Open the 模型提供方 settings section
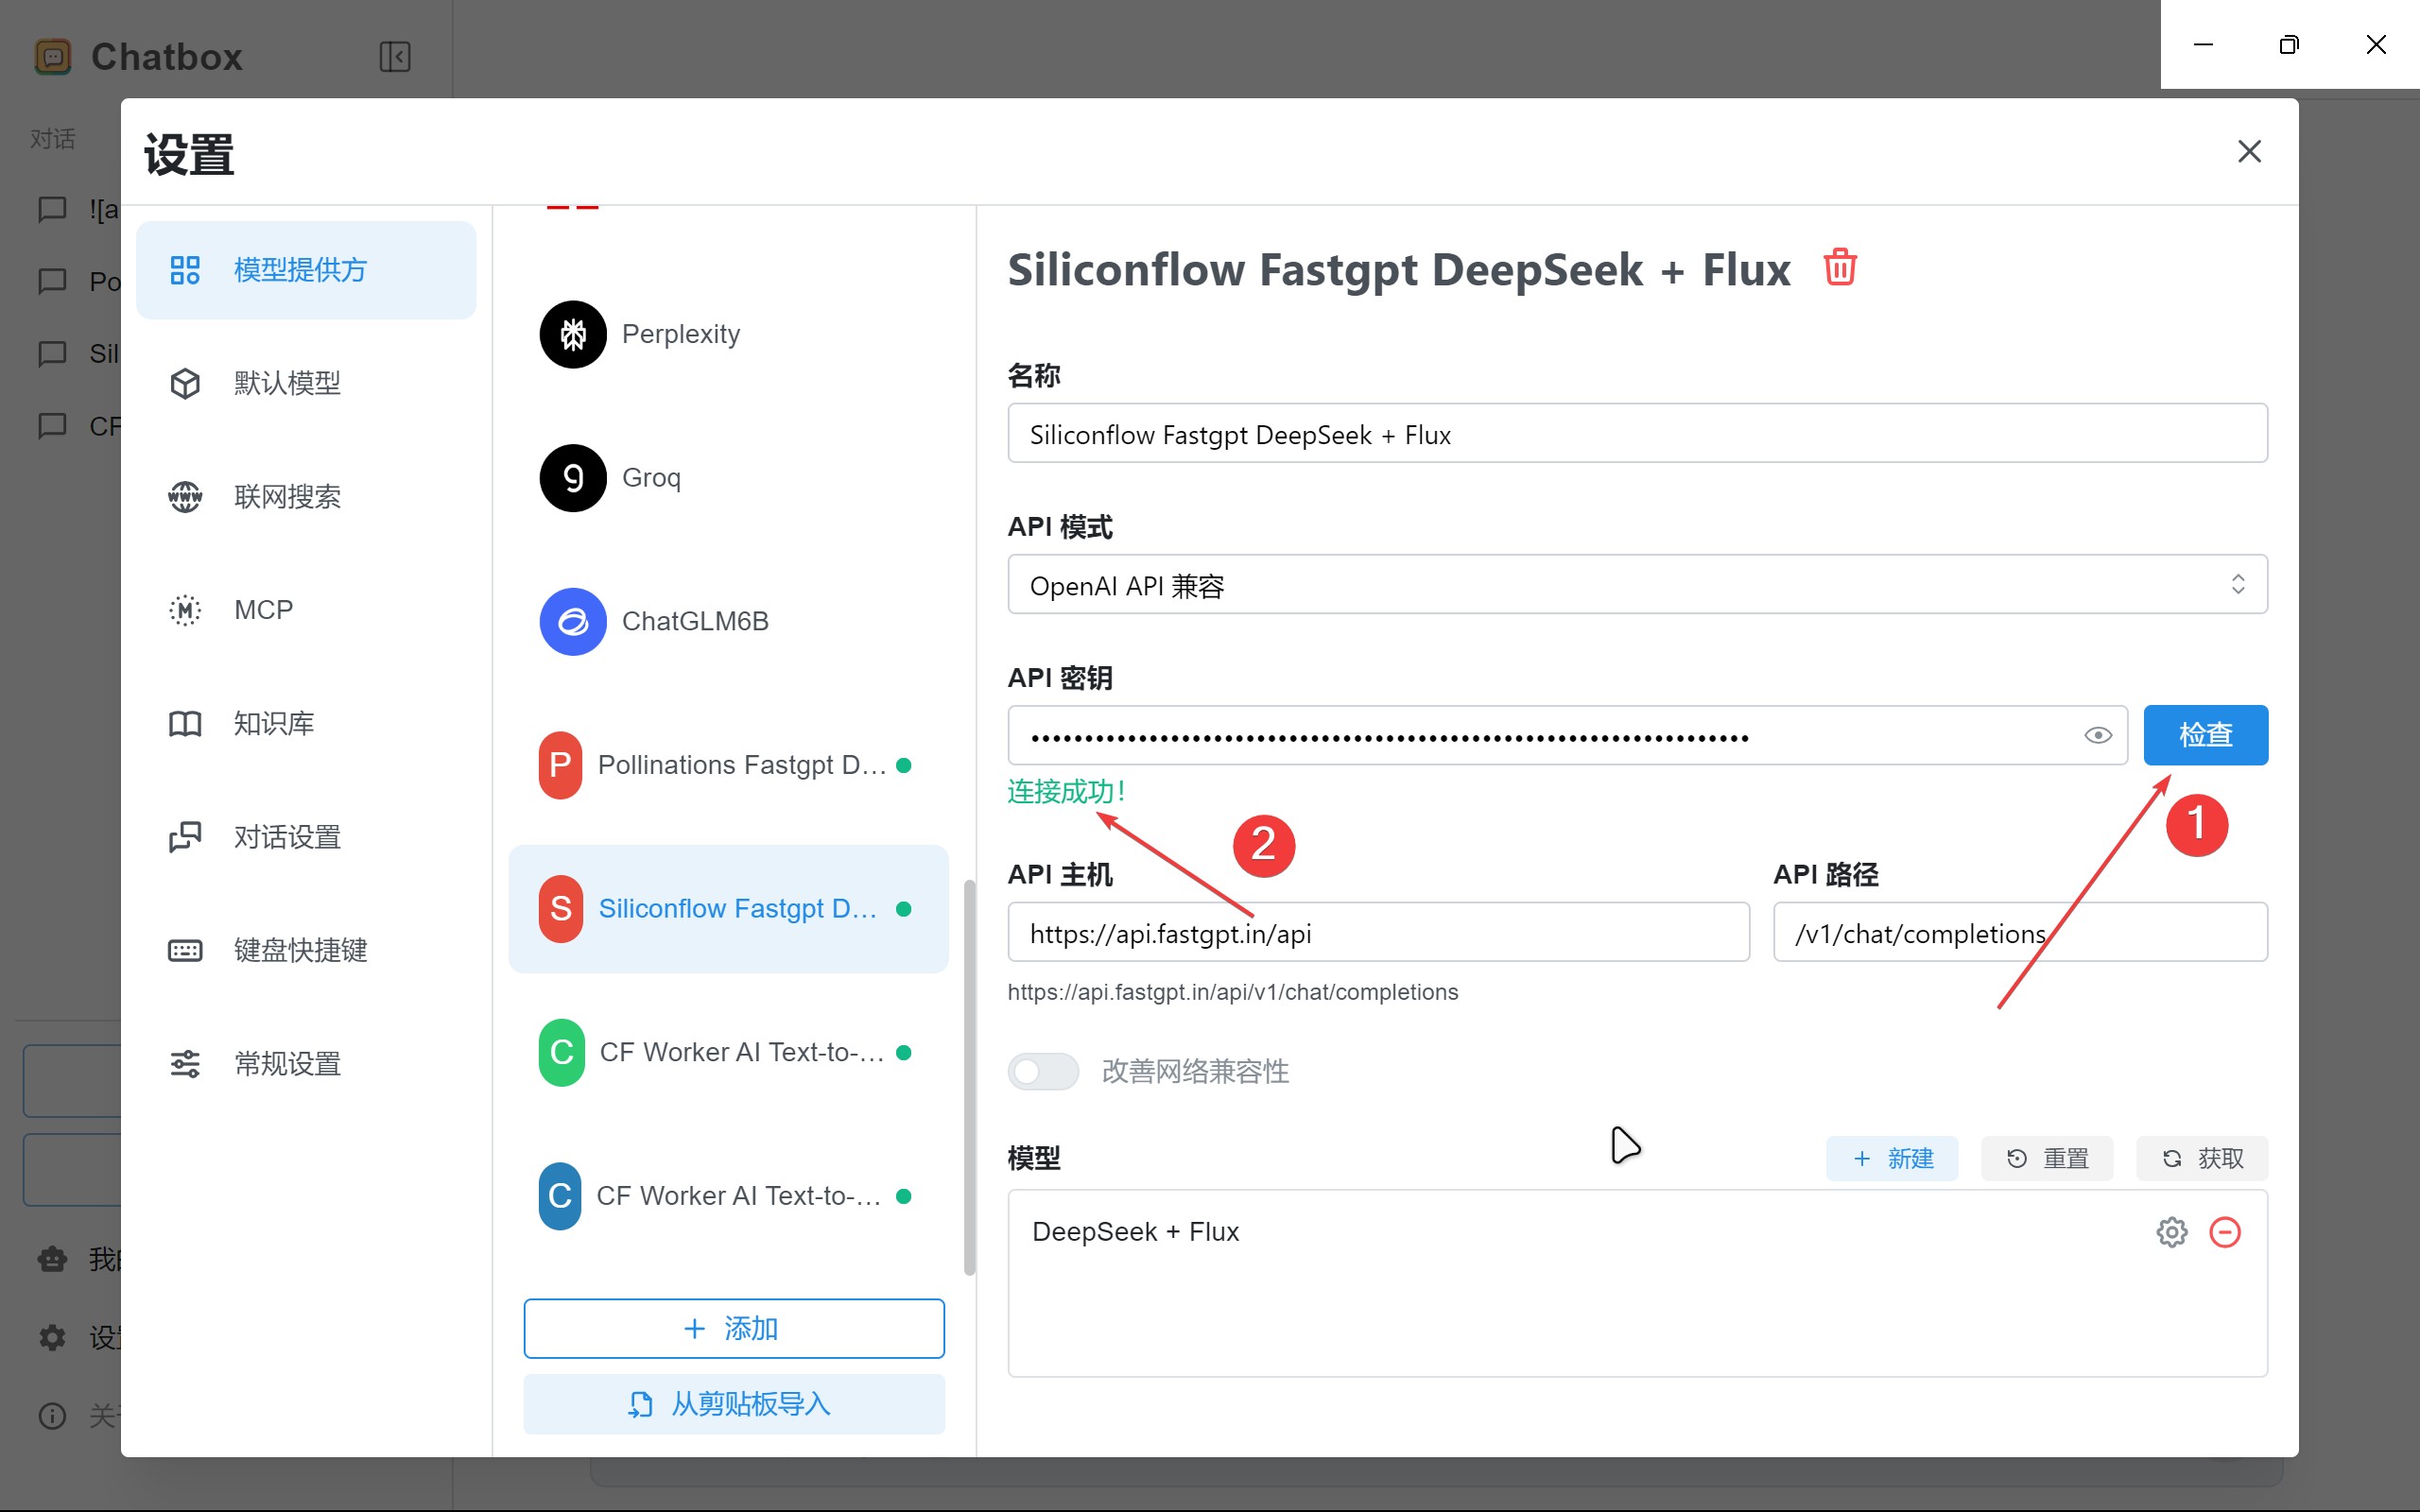 click(x=300, y=270)
